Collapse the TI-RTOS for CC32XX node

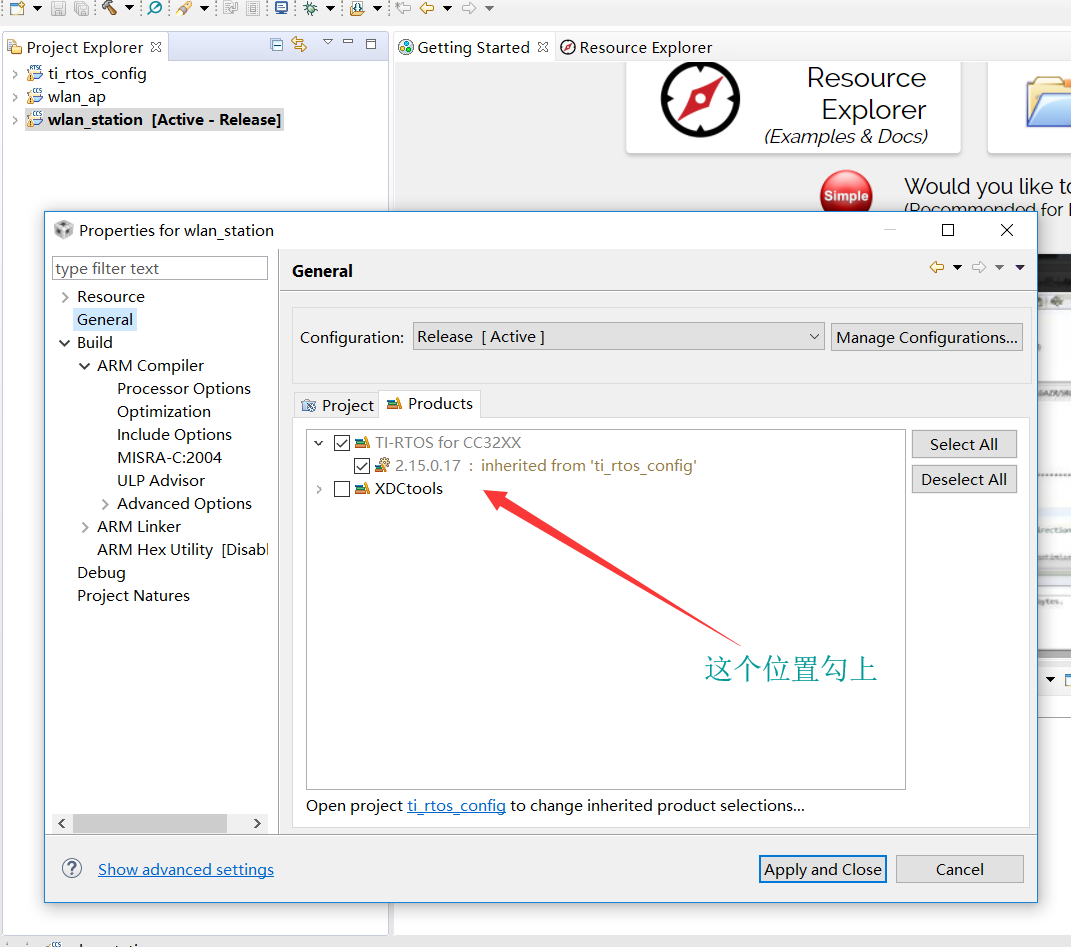click(319, 443)
